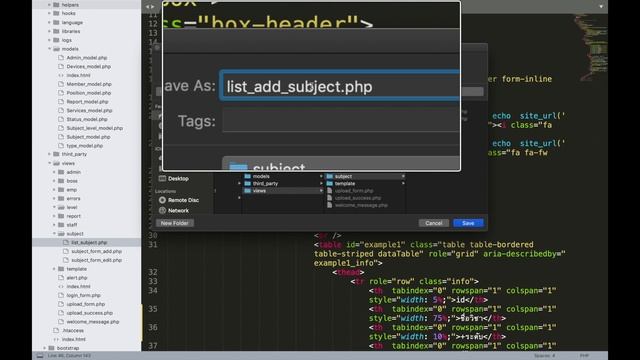The width and height of the screenshot is (640, 360).
Task: Click the sidebar template folder icon
Action: point(61,269)
